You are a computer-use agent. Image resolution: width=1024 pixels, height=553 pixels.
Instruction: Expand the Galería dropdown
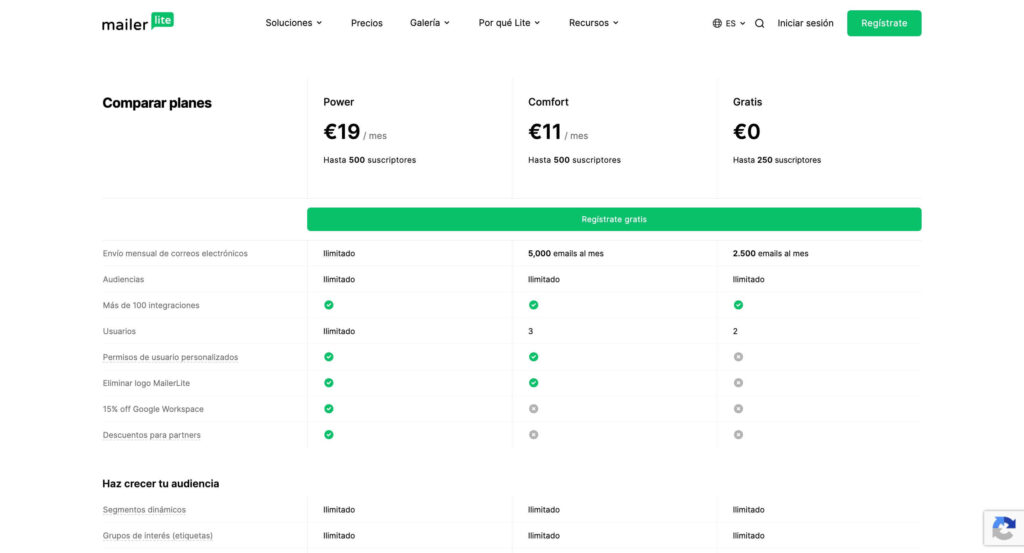[430, 23]
